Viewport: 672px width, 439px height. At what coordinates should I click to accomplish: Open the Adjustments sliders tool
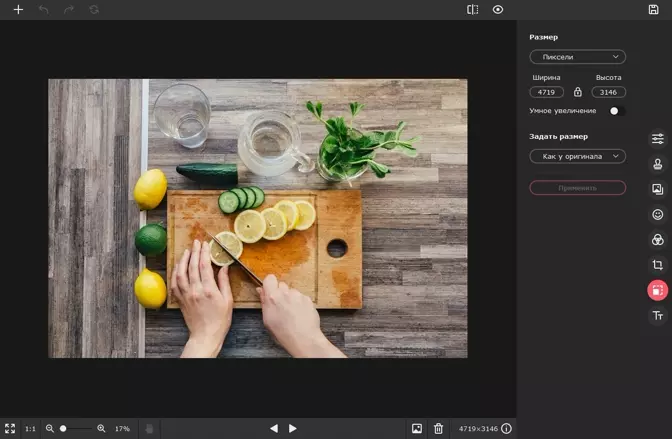[x=657, y=138]
